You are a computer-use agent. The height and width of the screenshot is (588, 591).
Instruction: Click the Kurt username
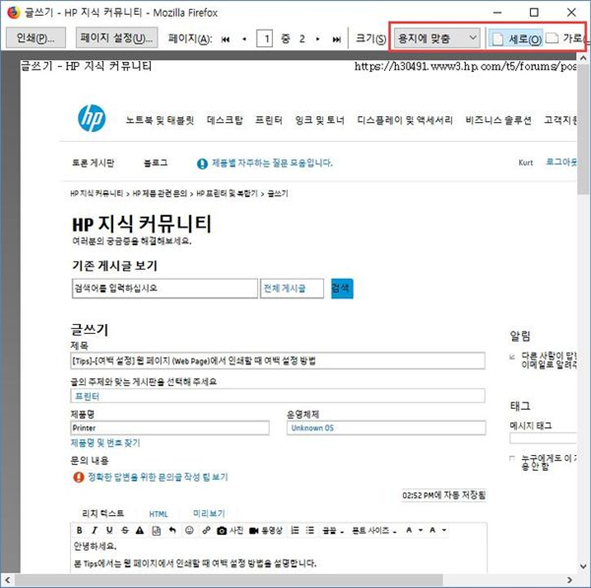pyautogui.click(x=526, y=162)
